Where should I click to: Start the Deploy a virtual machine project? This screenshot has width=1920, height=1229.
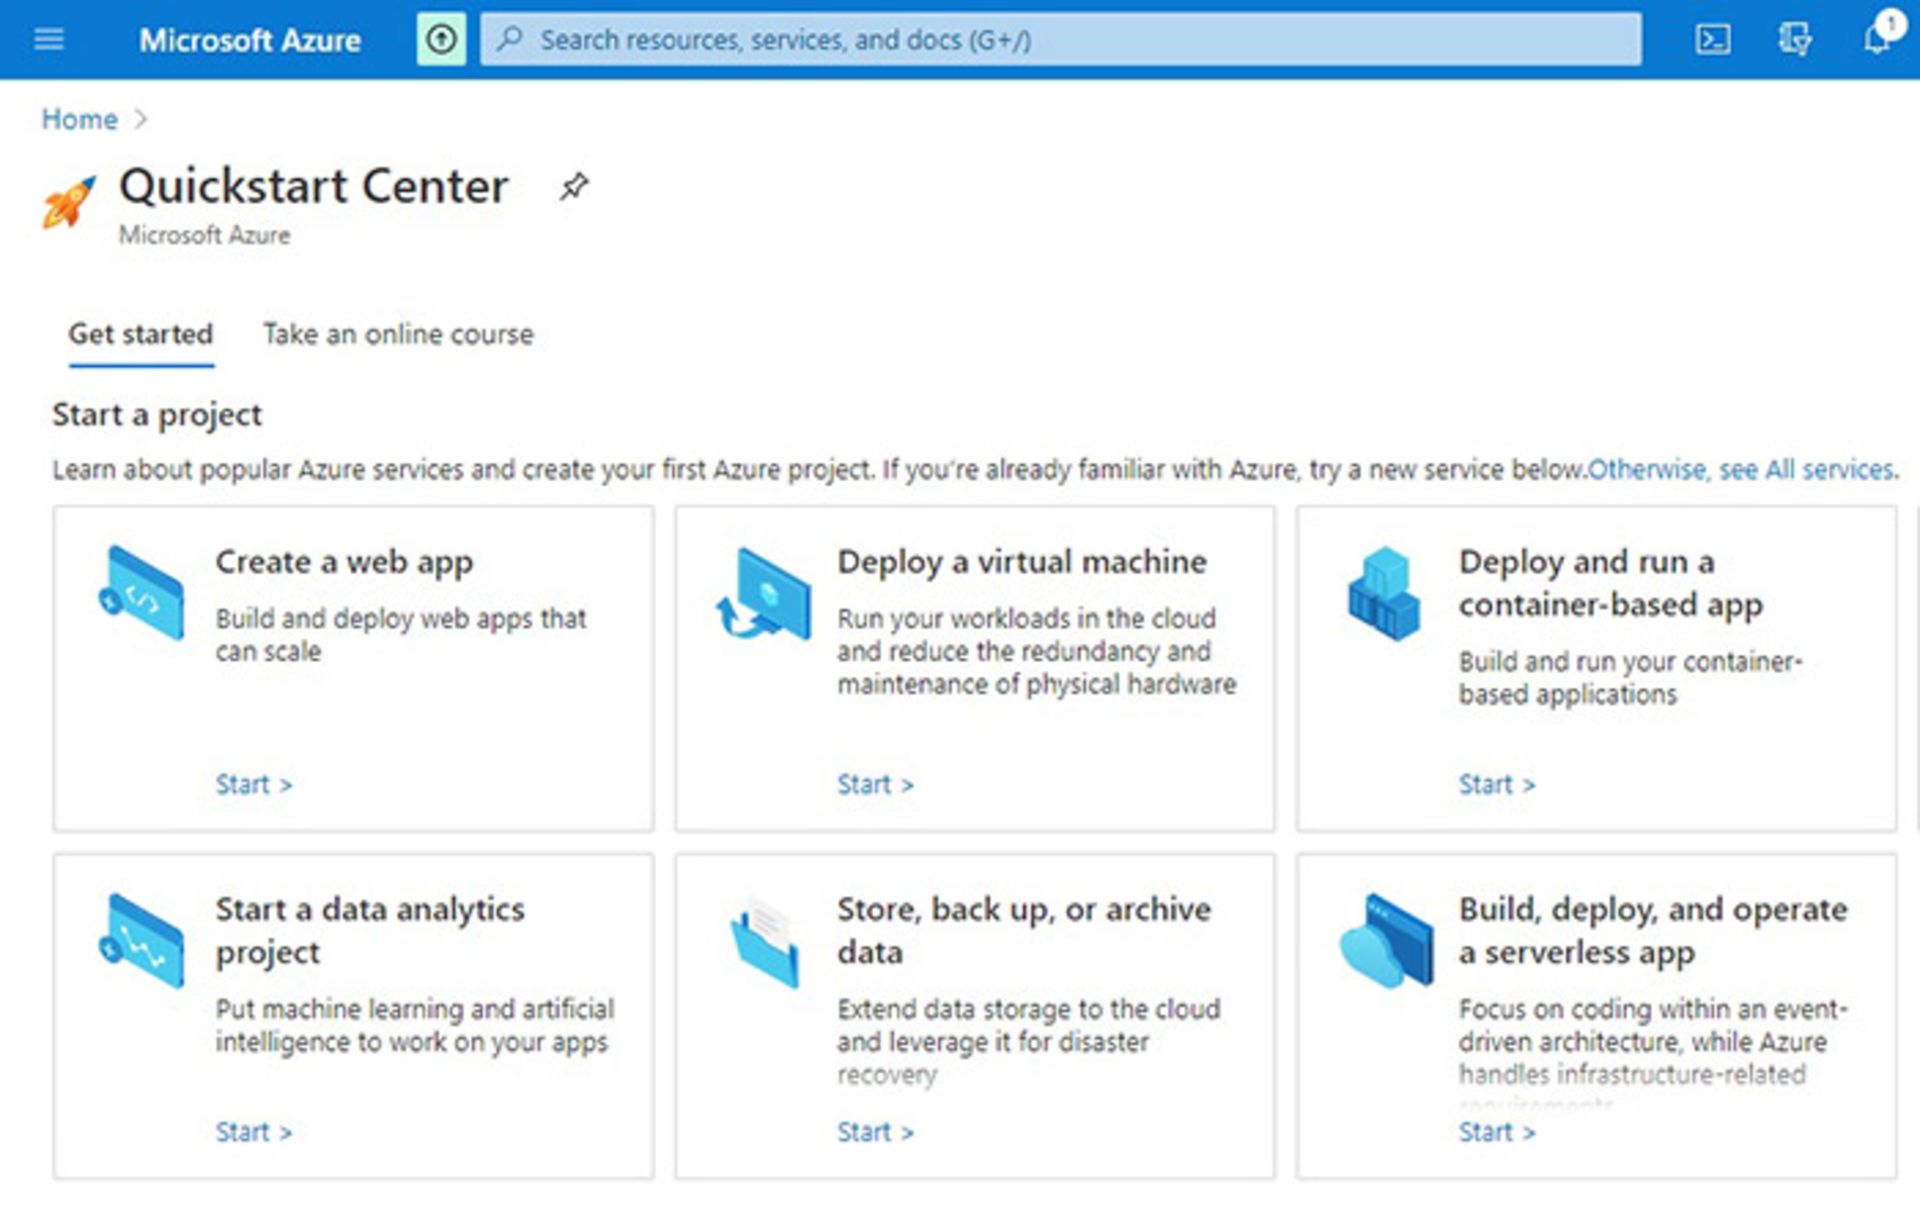pos(876,785)
